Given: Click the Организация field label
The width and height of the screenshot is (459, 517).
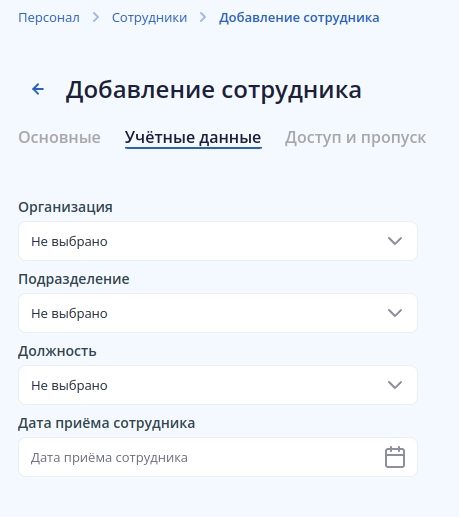Looking at the screenshot, I should point(65,207).
